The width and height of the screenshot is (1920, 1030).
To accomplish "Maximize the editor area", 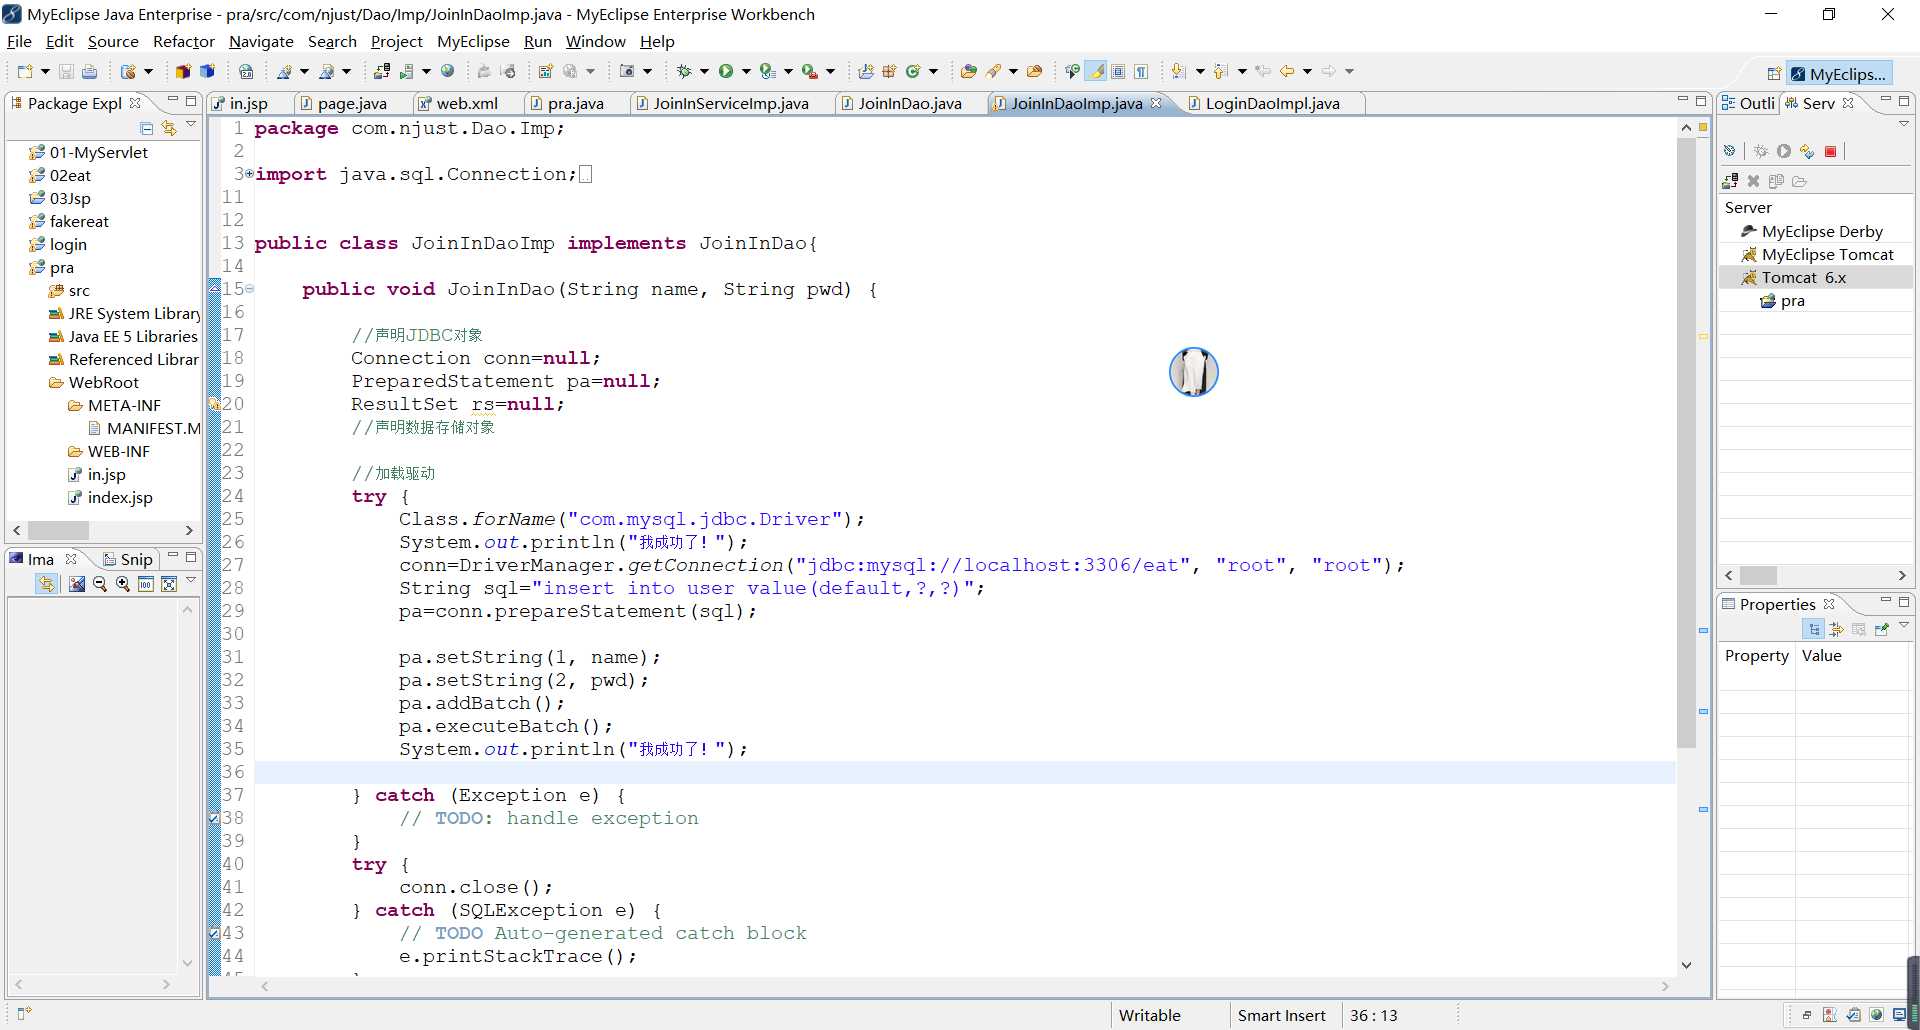I will [x=1701, y=101].
